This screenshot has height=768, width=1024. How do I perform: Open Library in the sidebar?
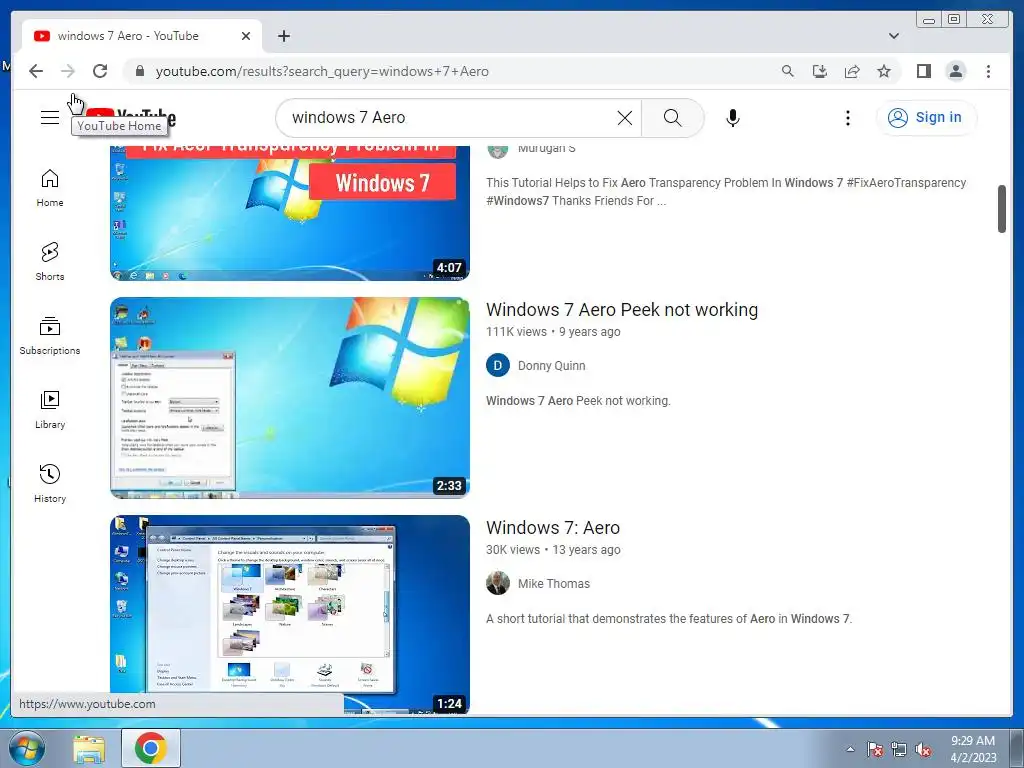pos(50,409)
